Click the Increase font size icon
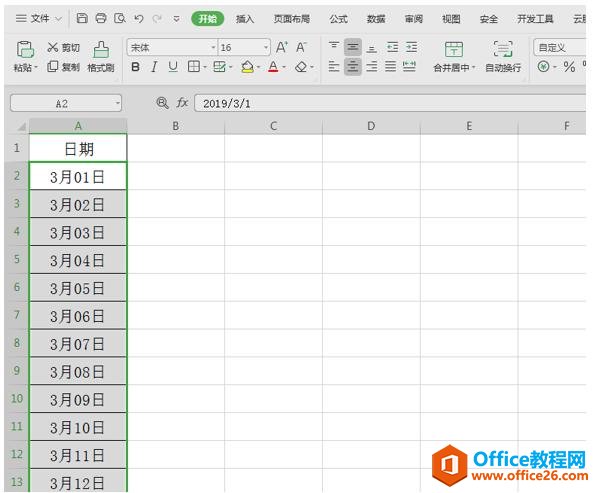Viewport: 595px width, 493px height. [x=282, y=47]
